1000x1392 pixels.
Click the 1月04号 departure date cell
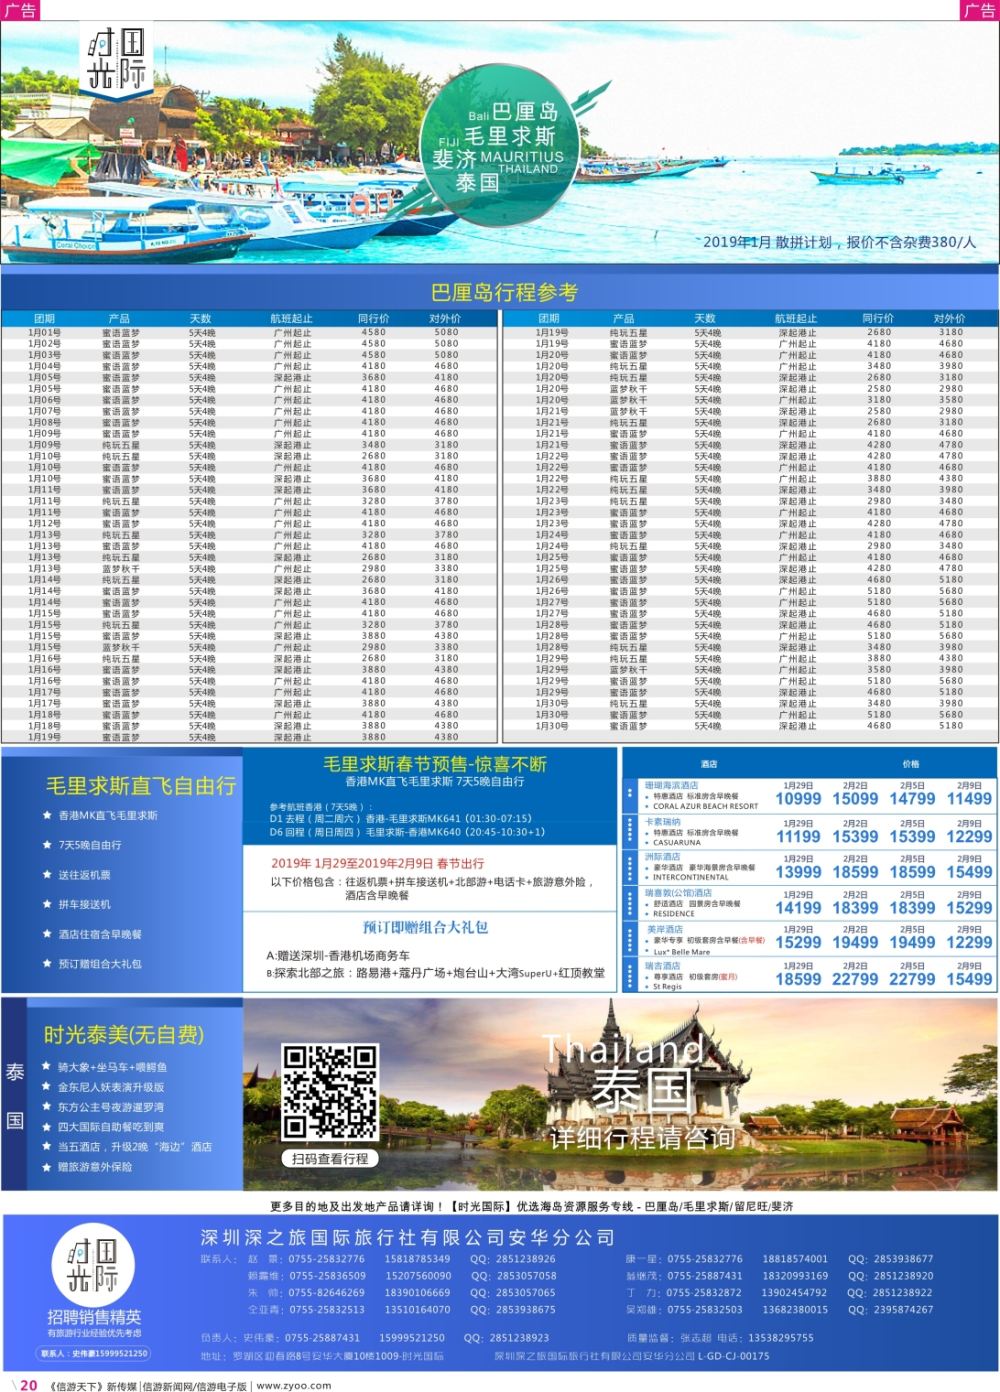coord(45,366)
